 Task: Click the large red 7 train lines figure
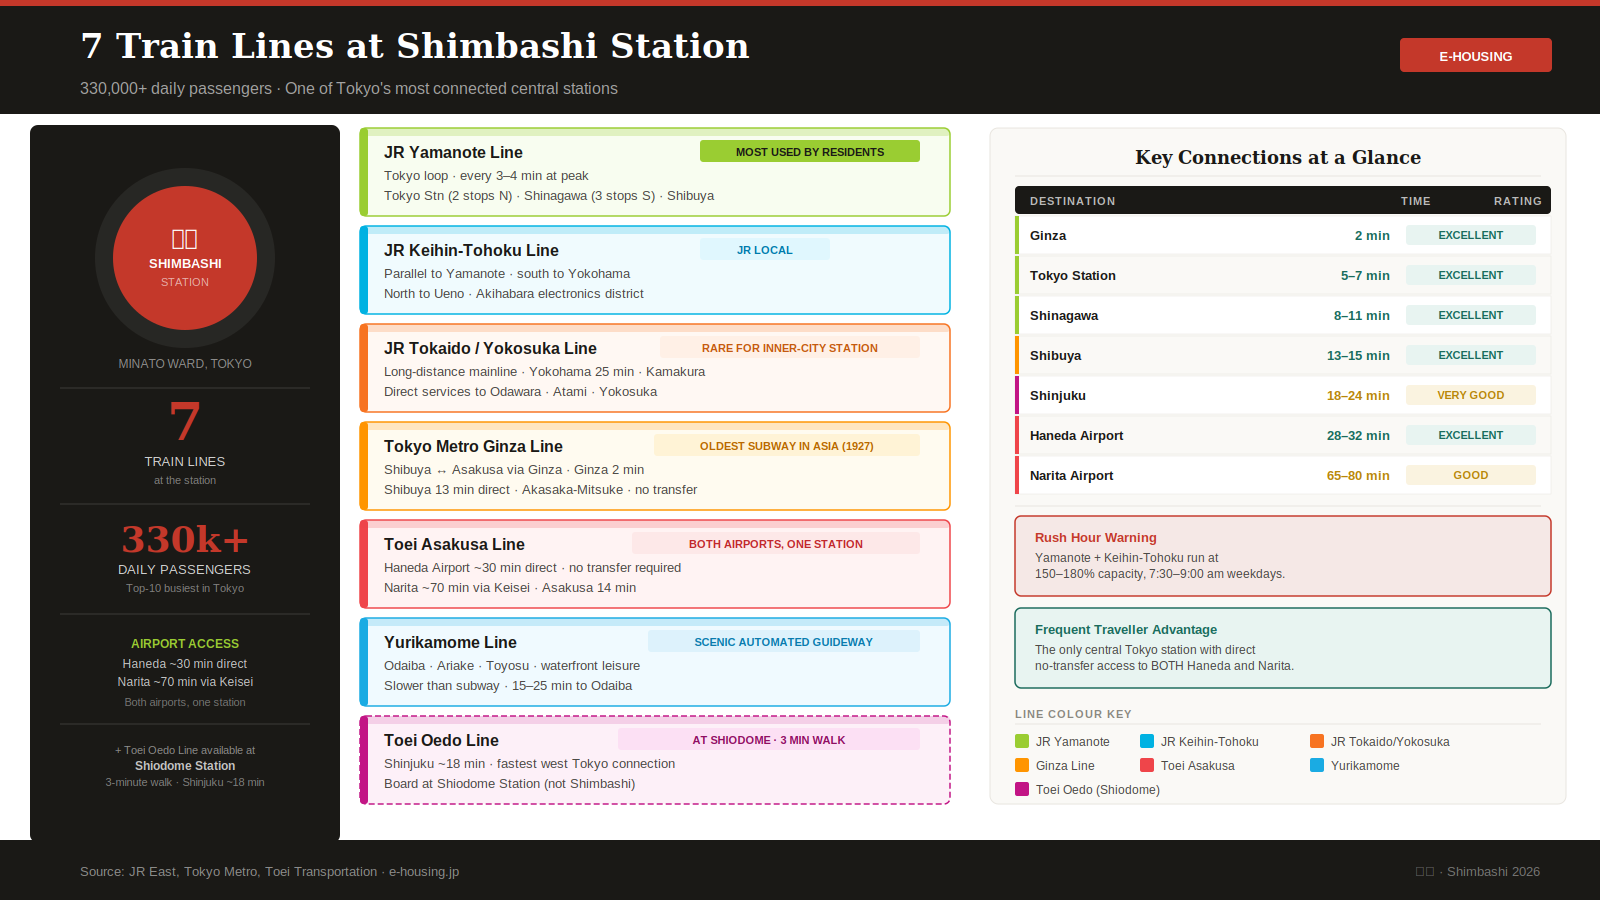click(185, 421)
